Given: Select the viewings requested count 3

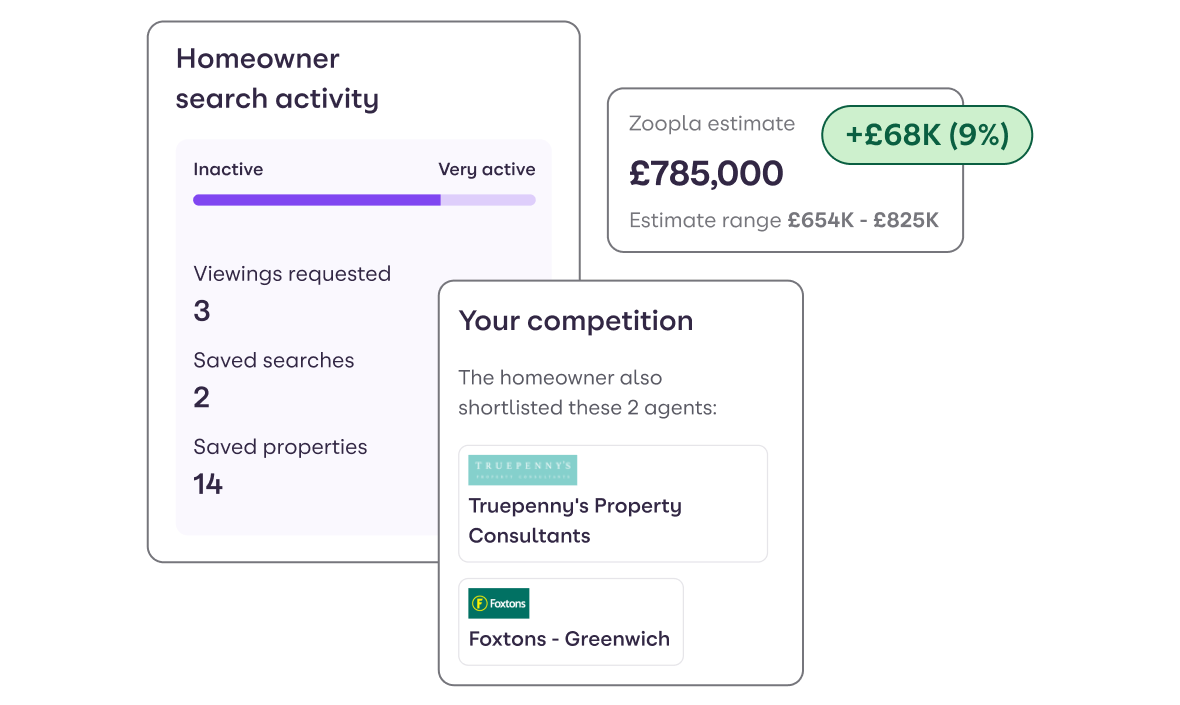Looking at the screenshot, I should pyautogui.click(x=202, y=311).
